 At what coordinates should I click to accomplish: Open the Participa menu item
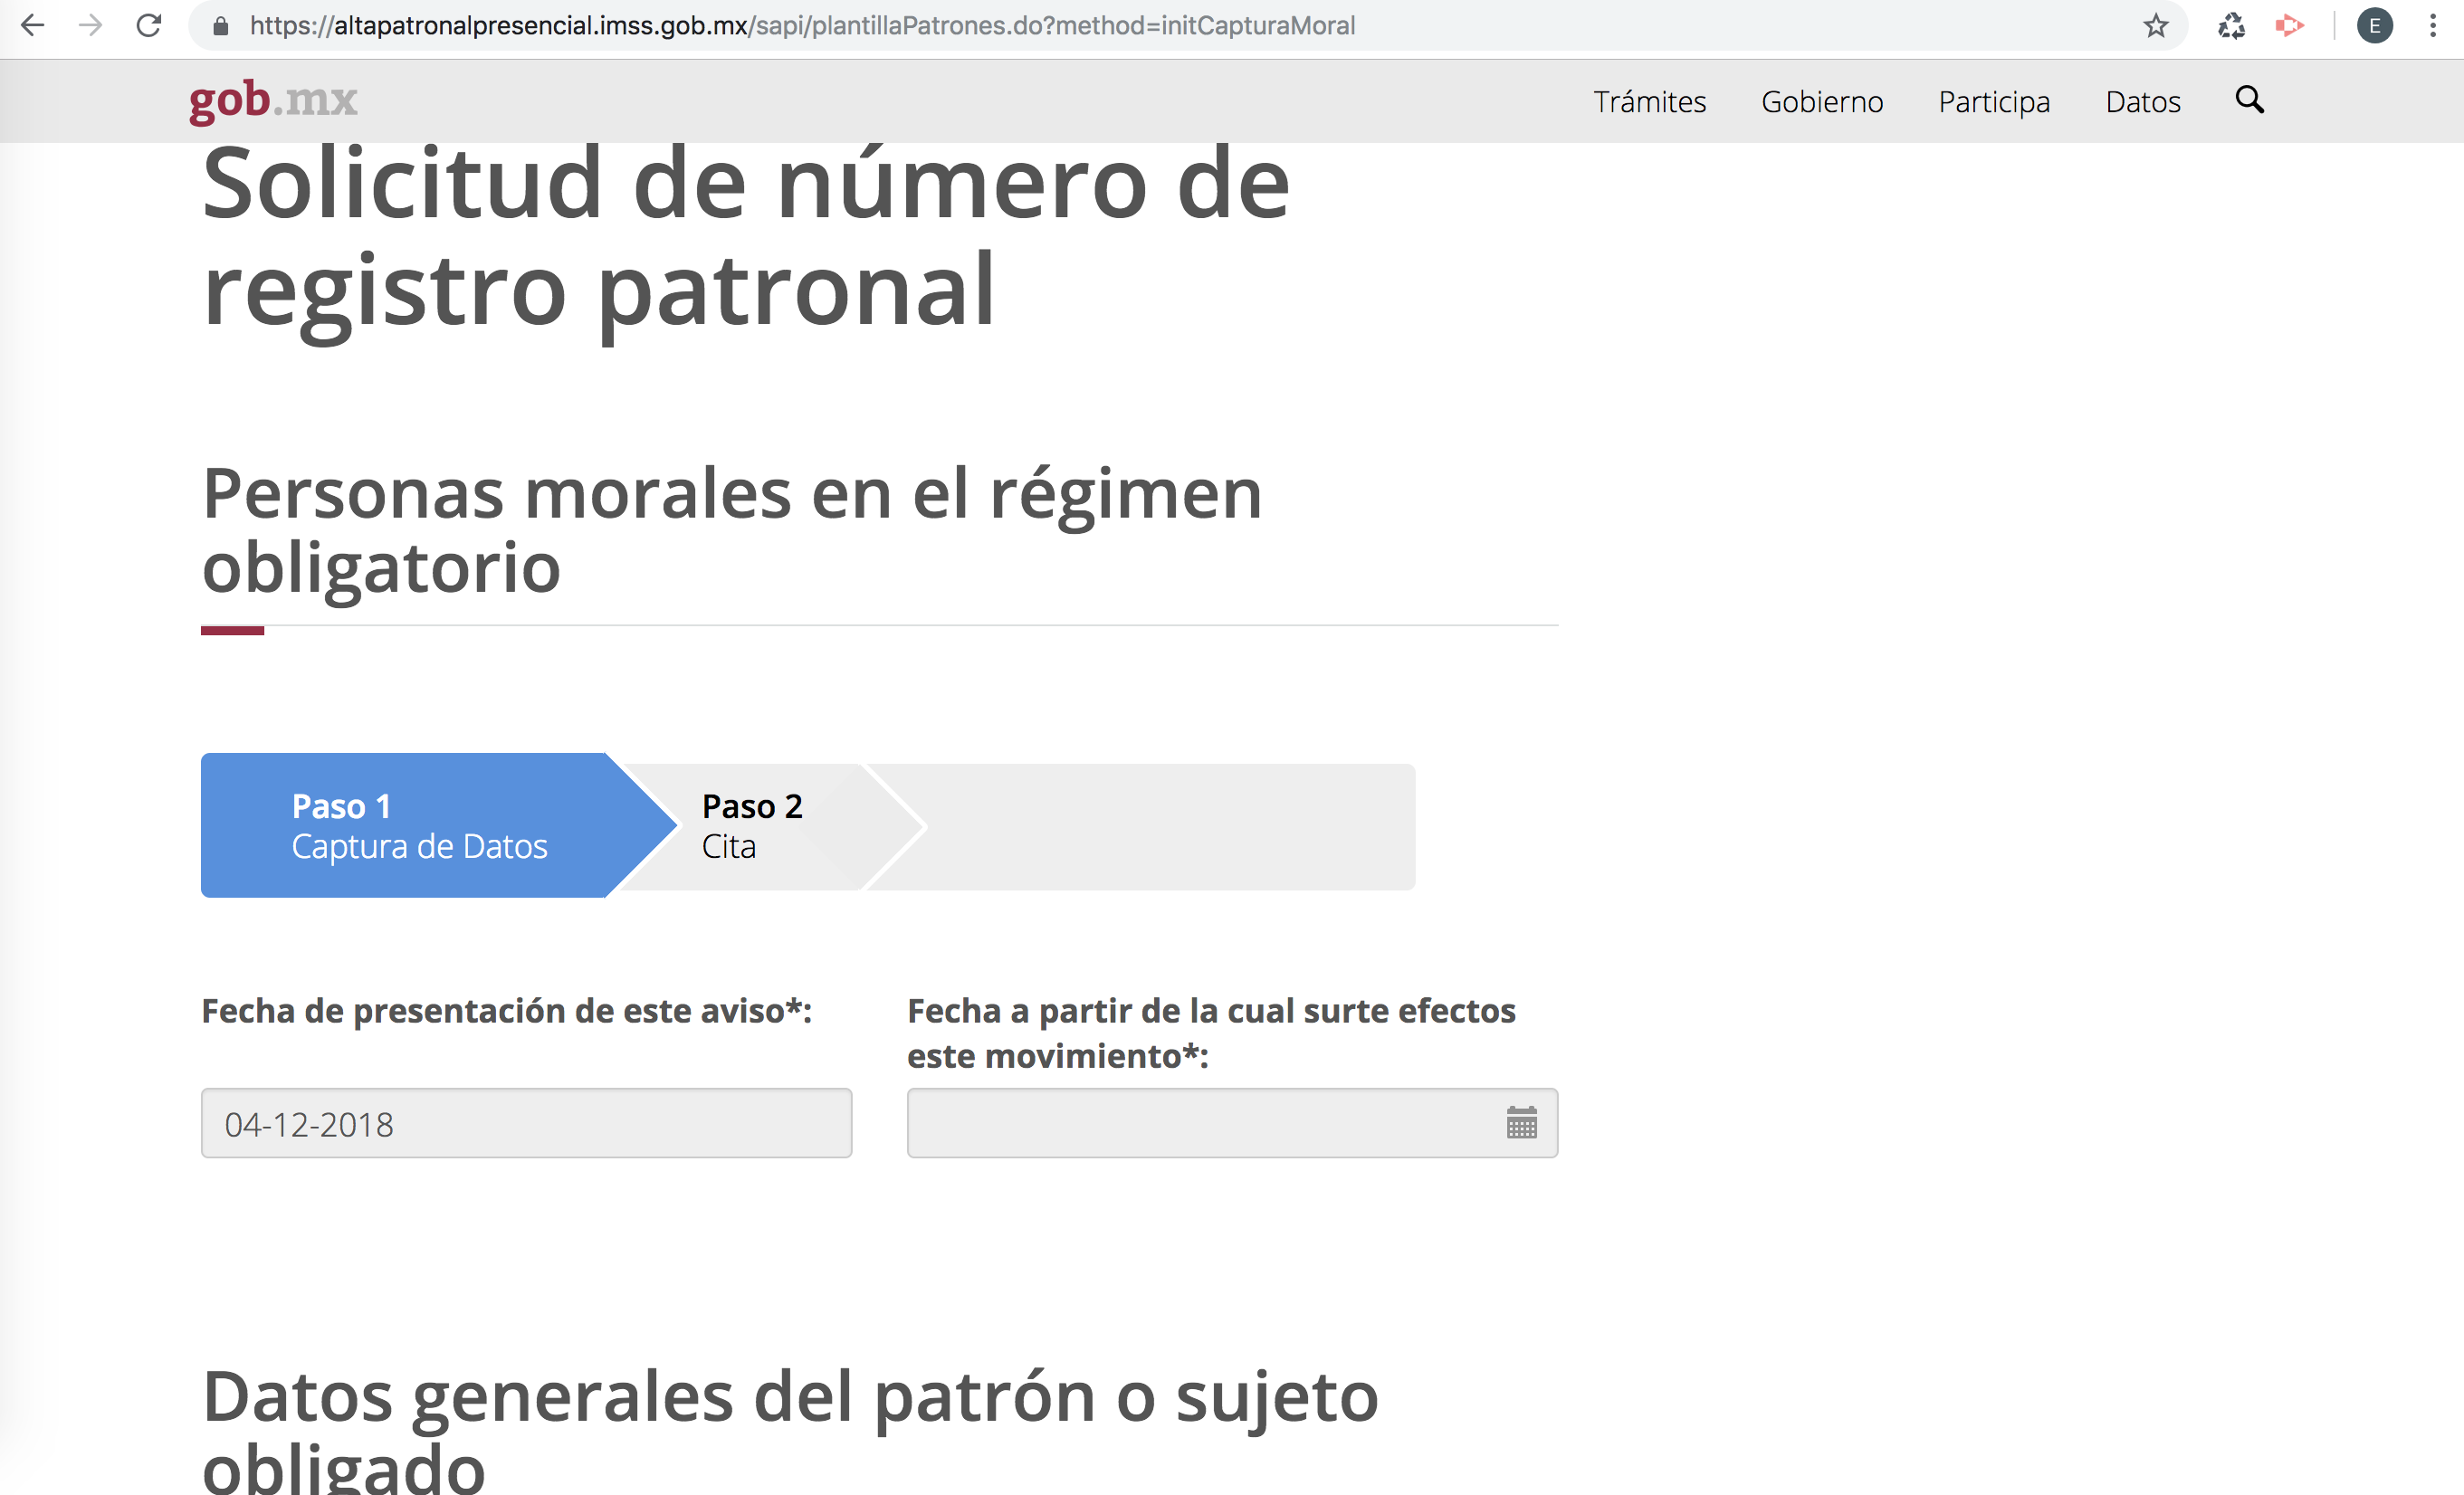(1994, 102)
